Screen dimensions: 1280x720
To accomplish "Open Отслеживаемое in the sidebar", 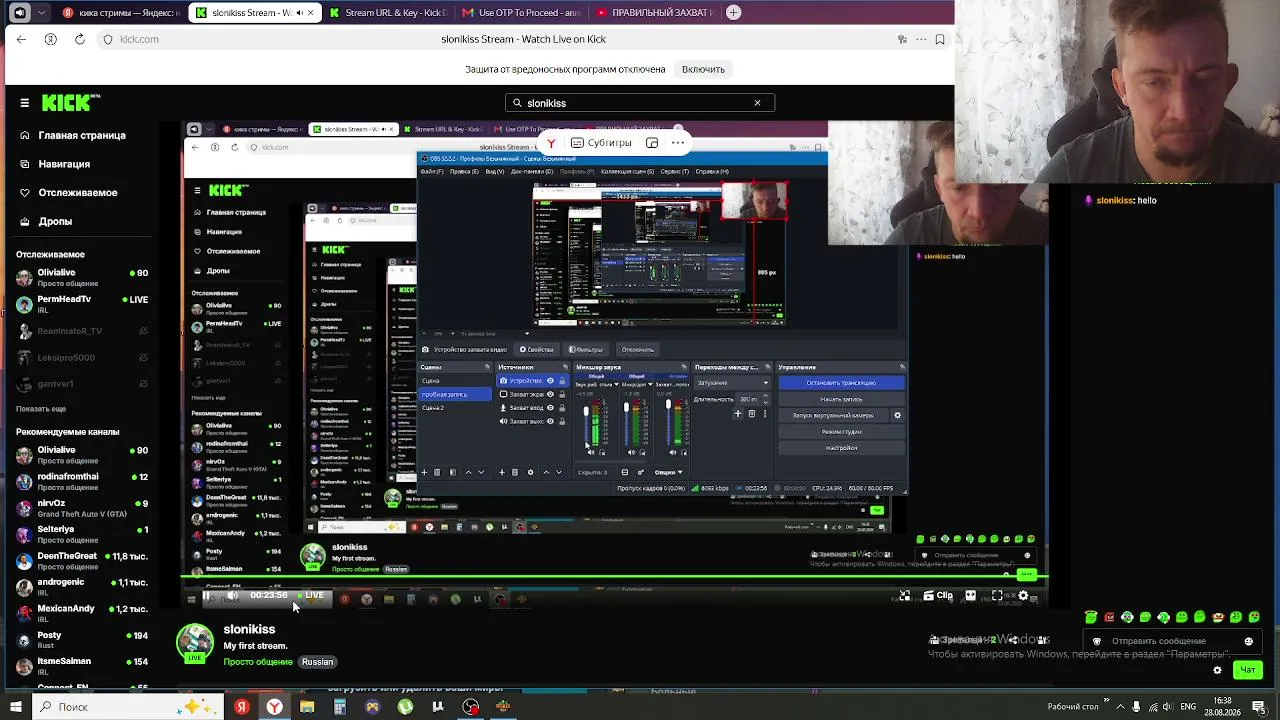I will pyautogui.click(x=69, y=193).
